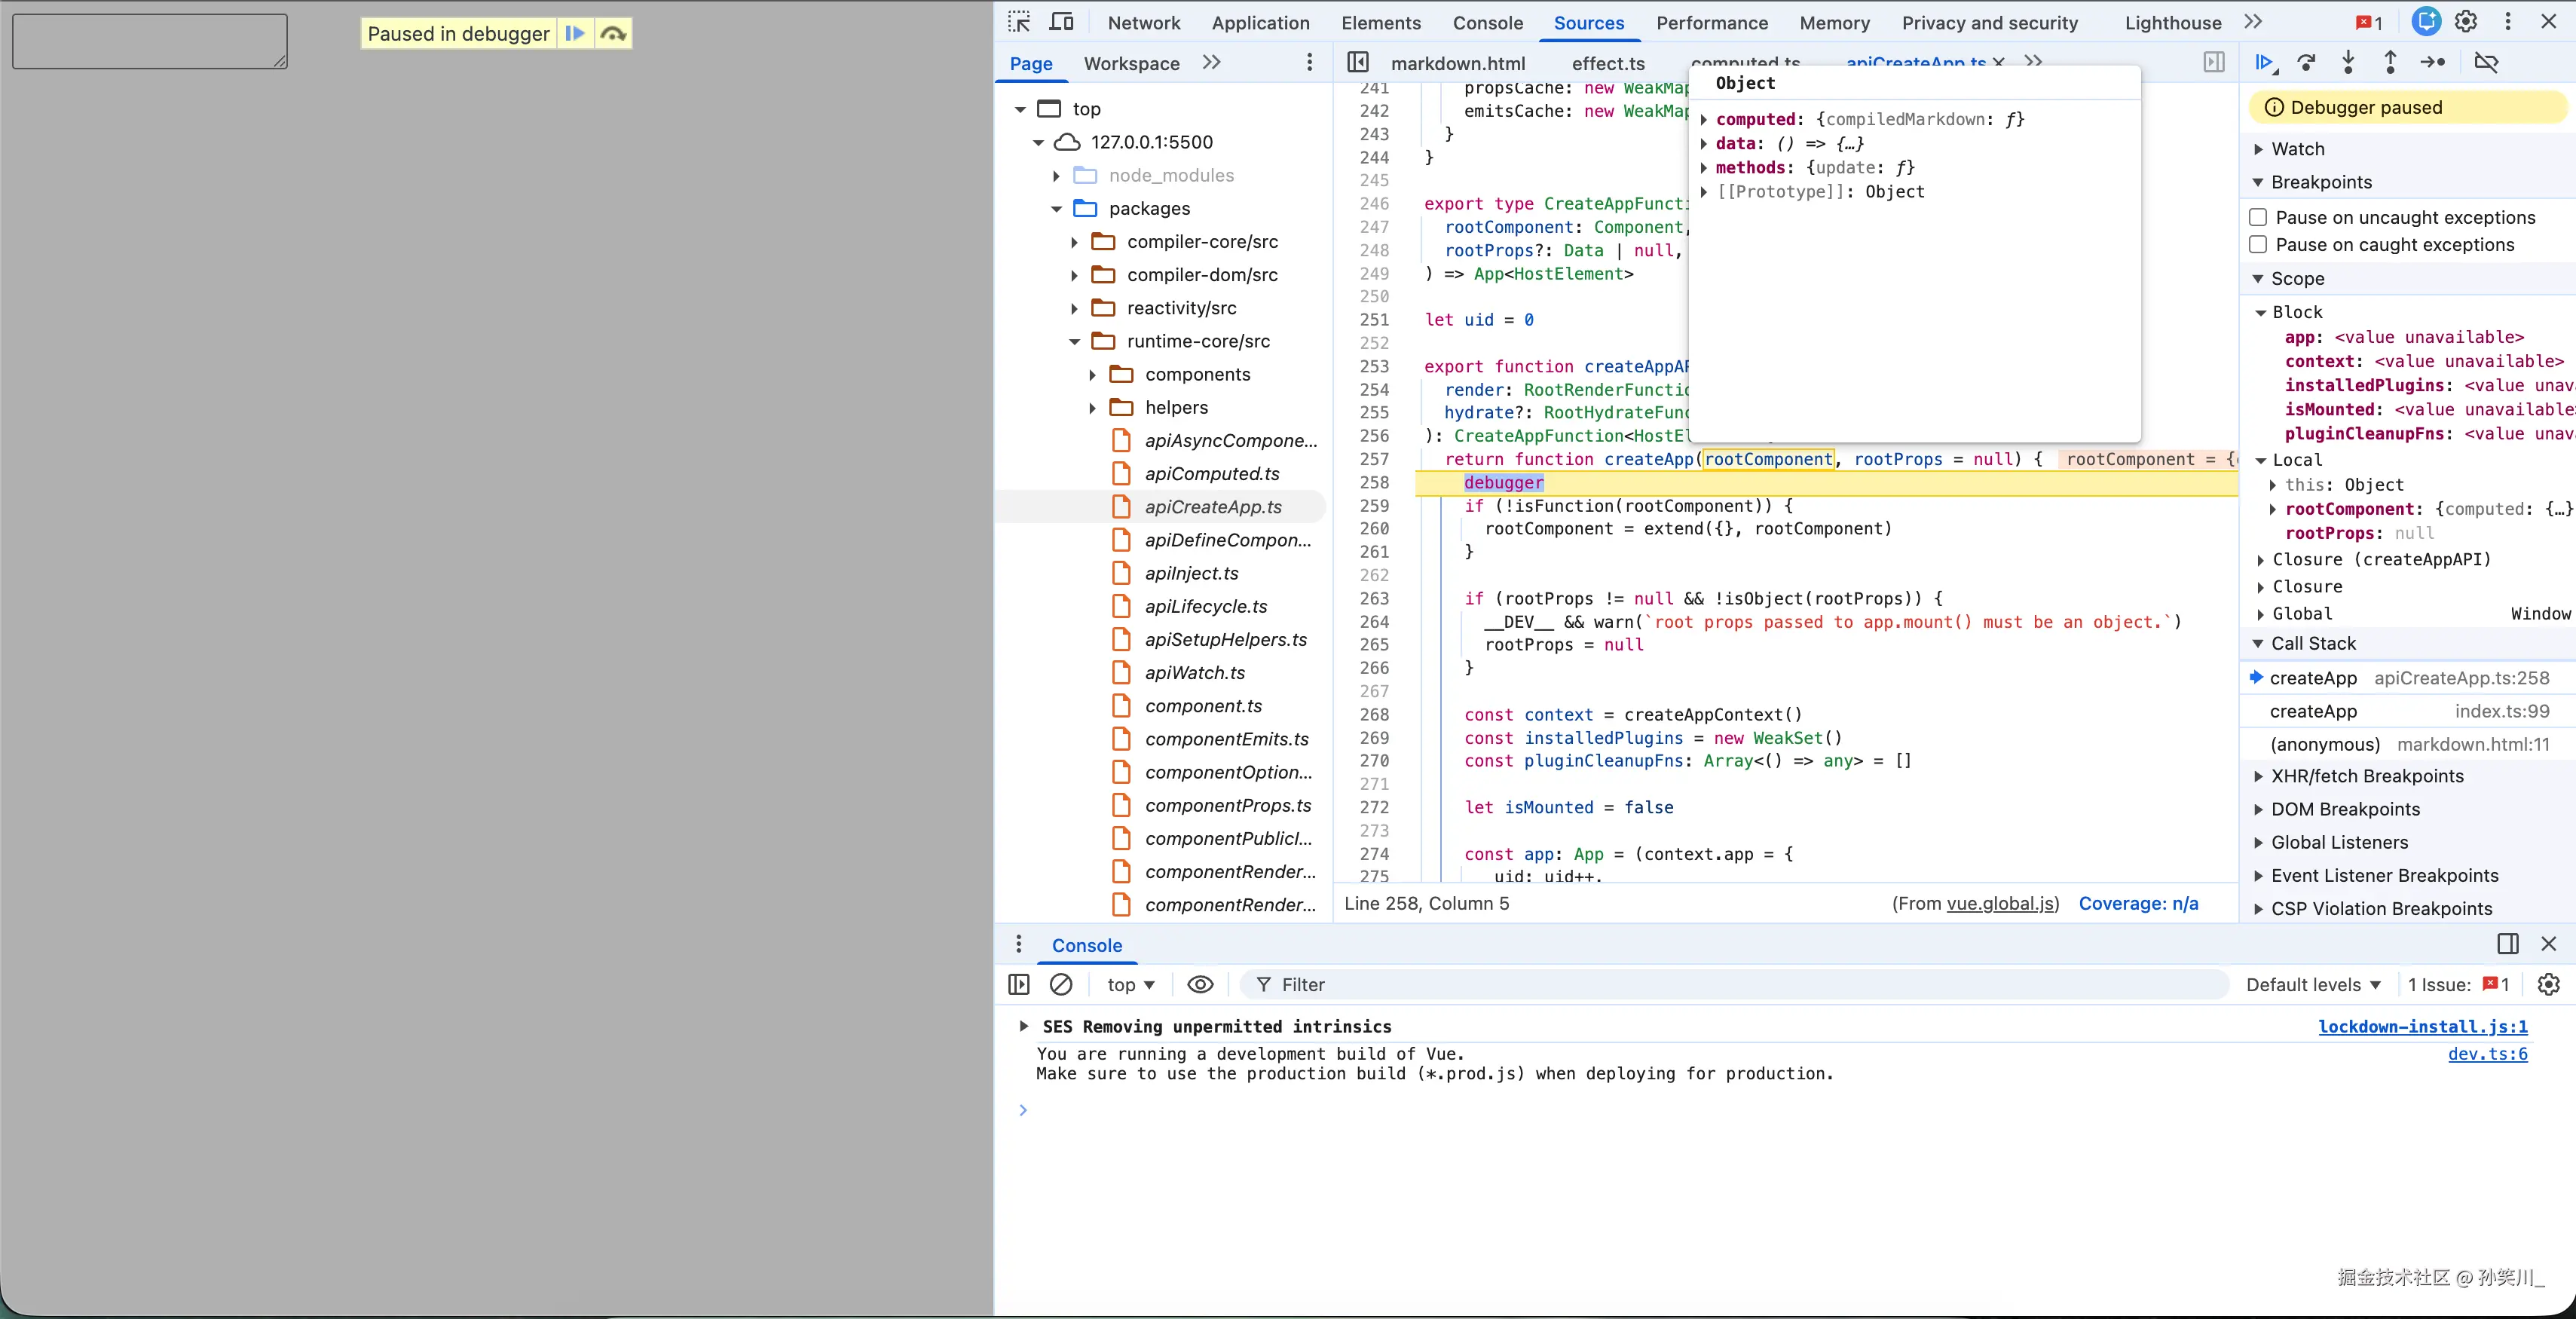This screenshot has height=1319, width=2576.
Task: Create a live expression in console
Action: [x=1199, y=984]
